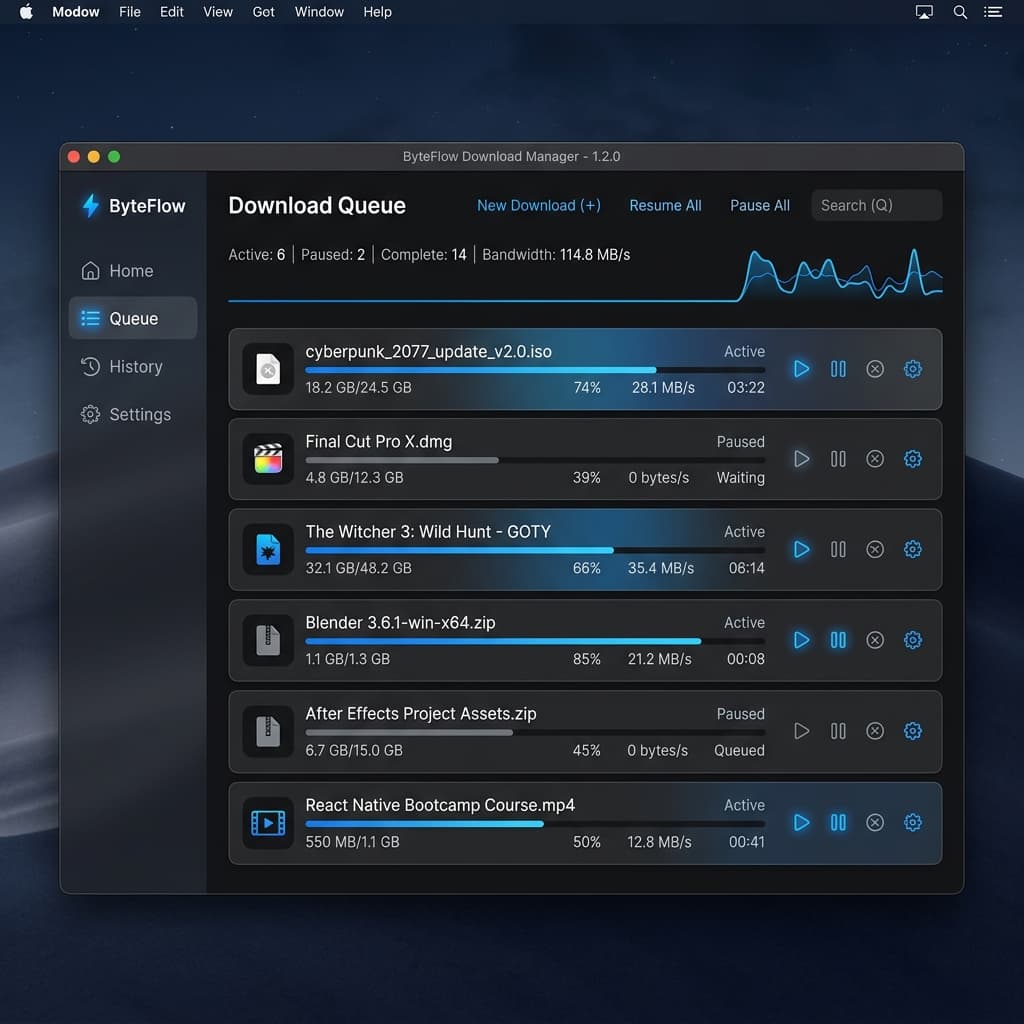Image resolution: width=1024 pixels, height=1024 pixels.
Task: Resume the After Effects Project Assets.zip download
Action: (x=801, y=731)
